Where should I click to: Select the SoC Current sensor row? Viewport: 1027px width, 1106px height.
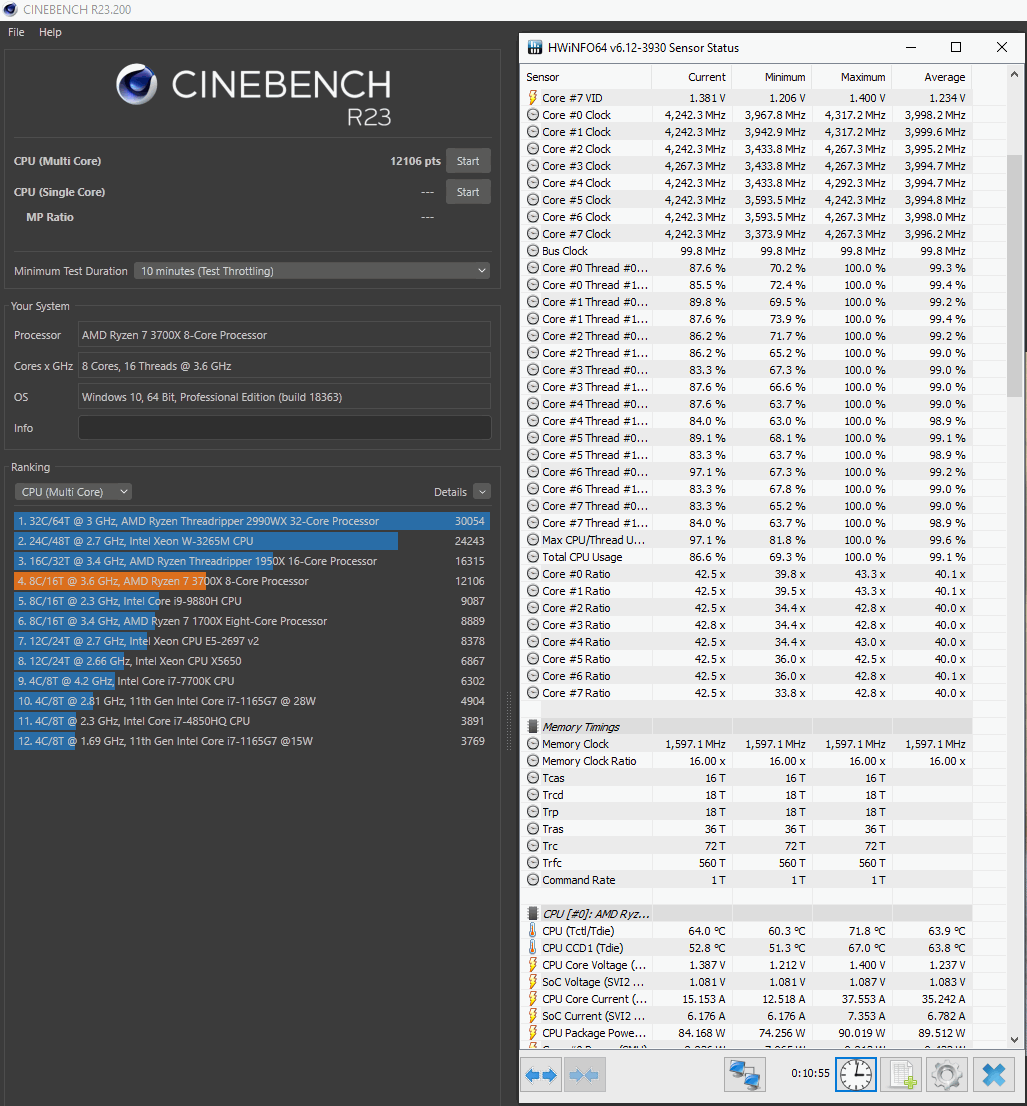747,1016
